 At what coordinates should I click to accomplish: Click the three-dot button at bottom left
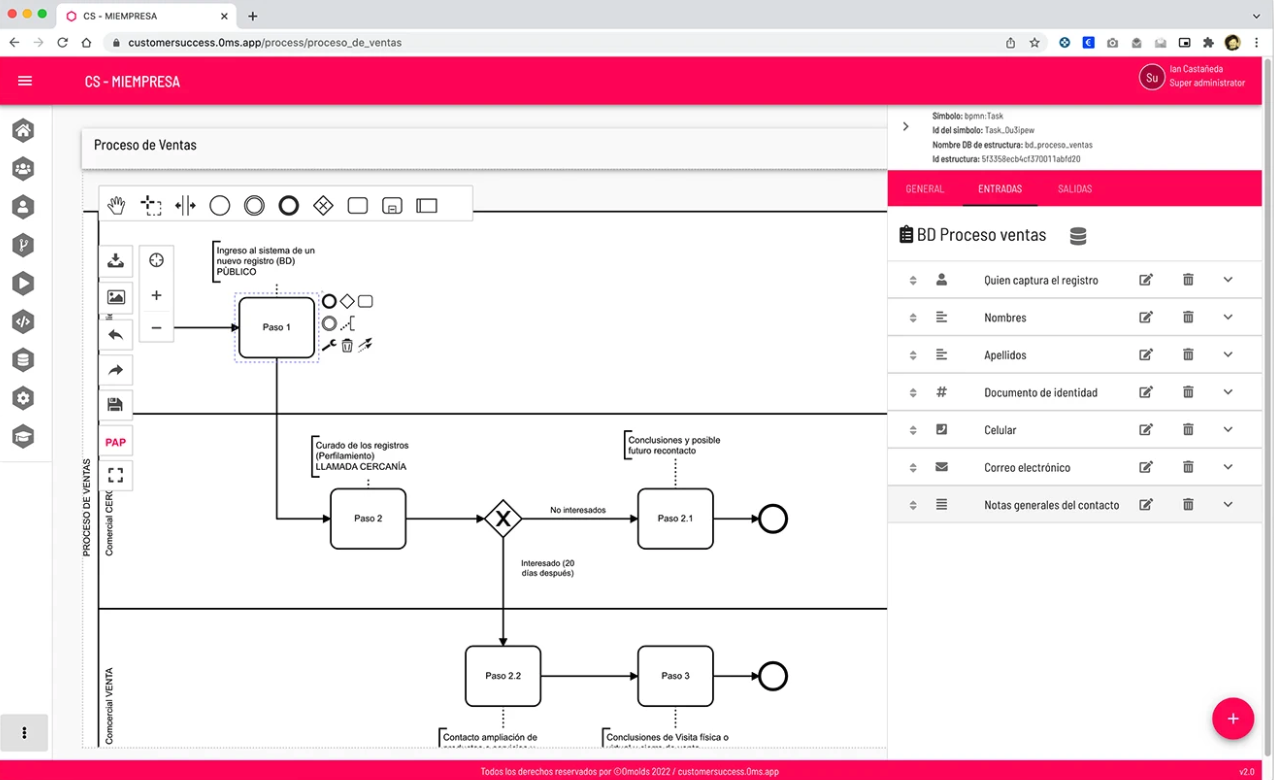pos(24,733)
